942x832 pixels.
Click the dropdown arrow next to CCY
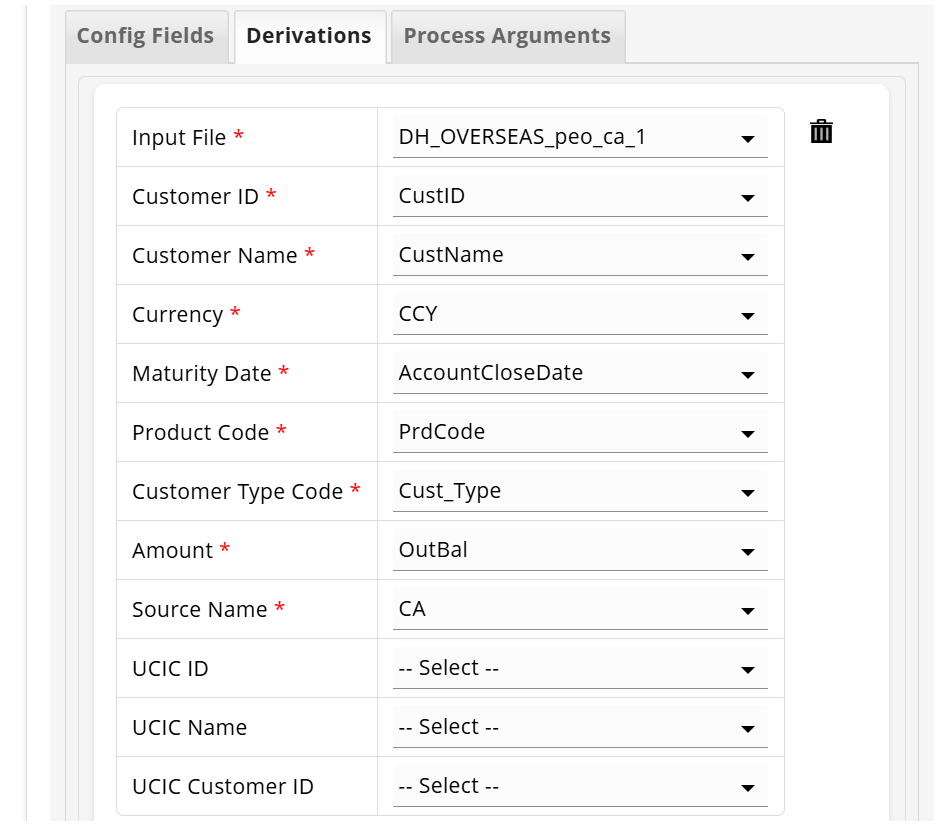748,317
